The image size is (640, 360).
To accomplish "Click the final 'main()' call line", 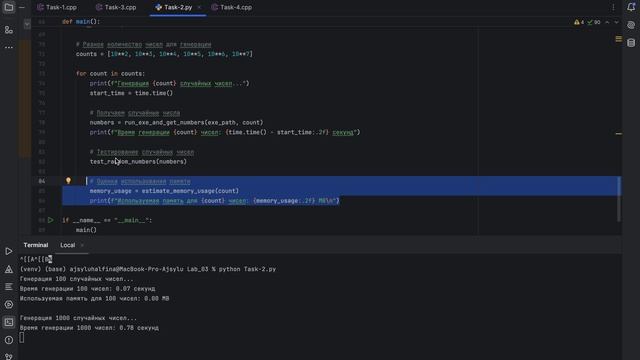I will (86, 230).
